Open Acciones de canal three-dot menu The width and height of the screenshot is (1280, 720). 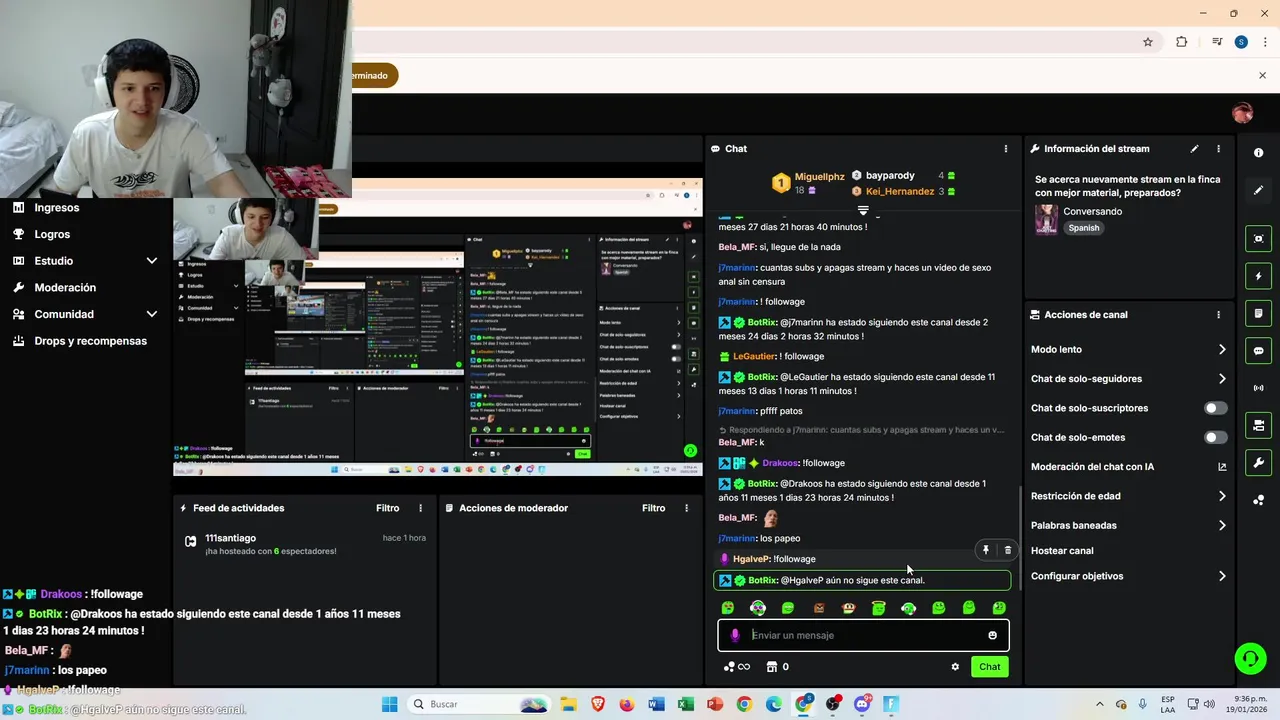(x=1218, y=315)
